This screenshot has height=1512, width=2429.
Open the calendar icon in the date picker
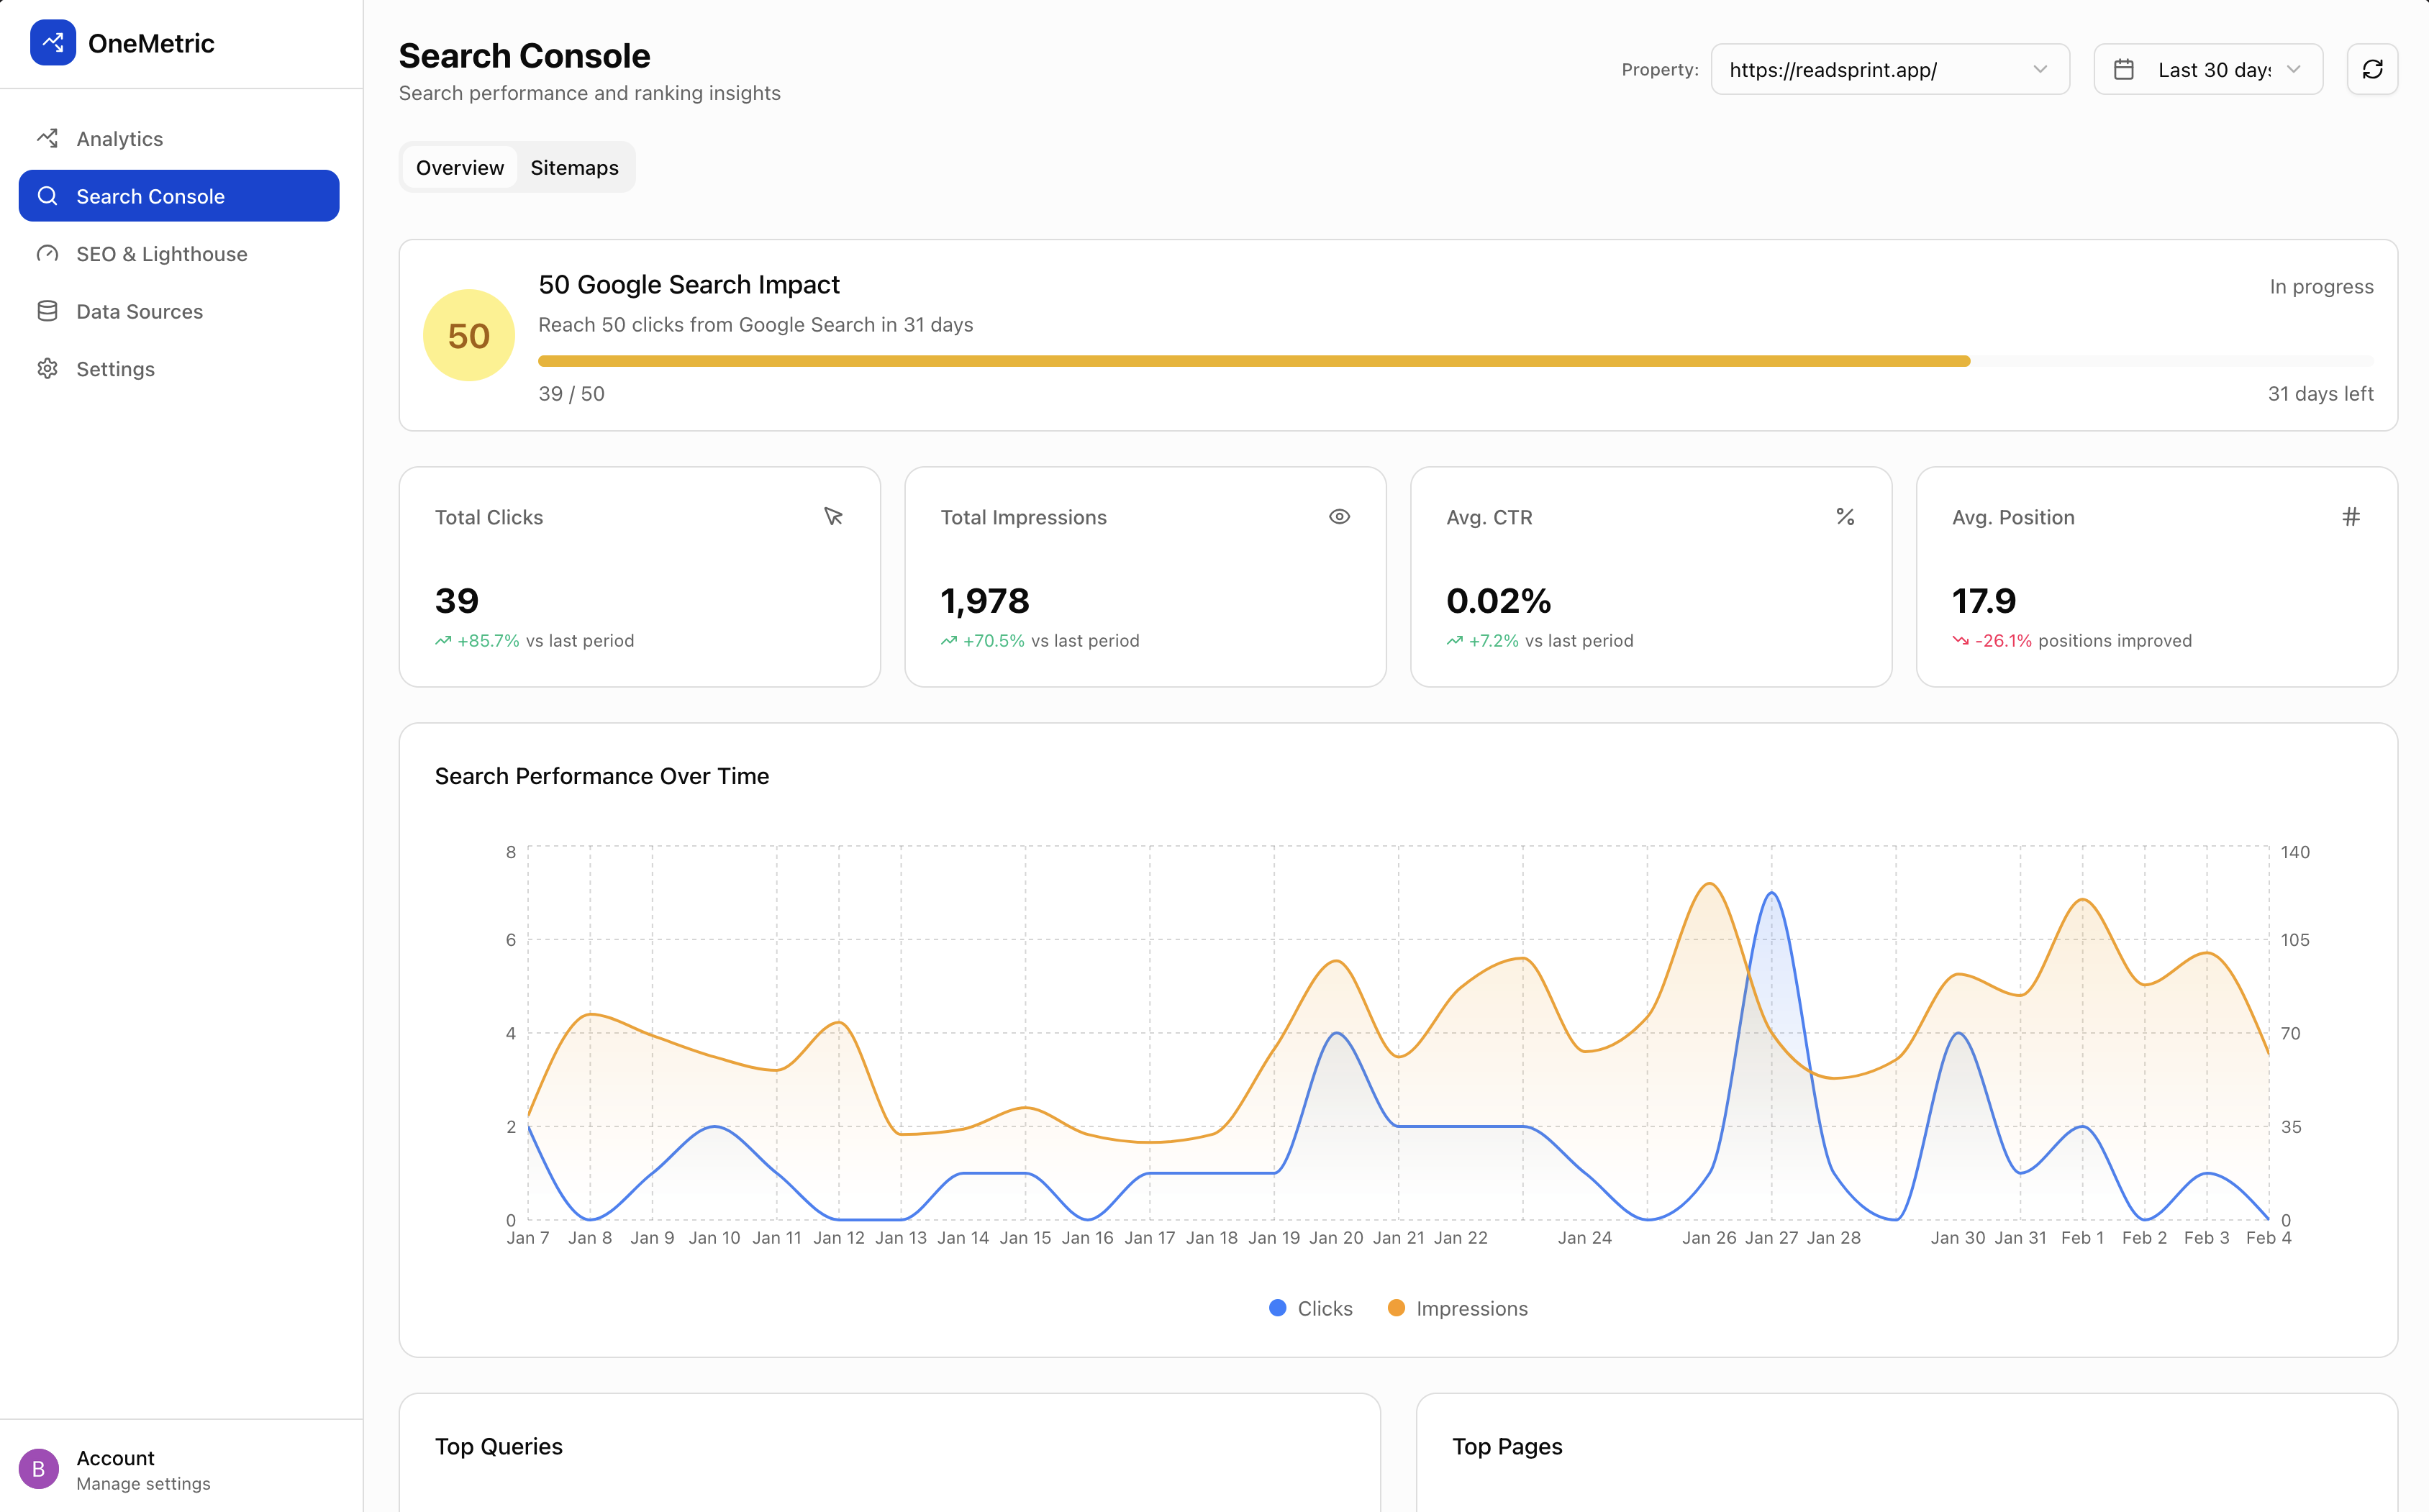pyautogui.click(x=2125, y=69)
